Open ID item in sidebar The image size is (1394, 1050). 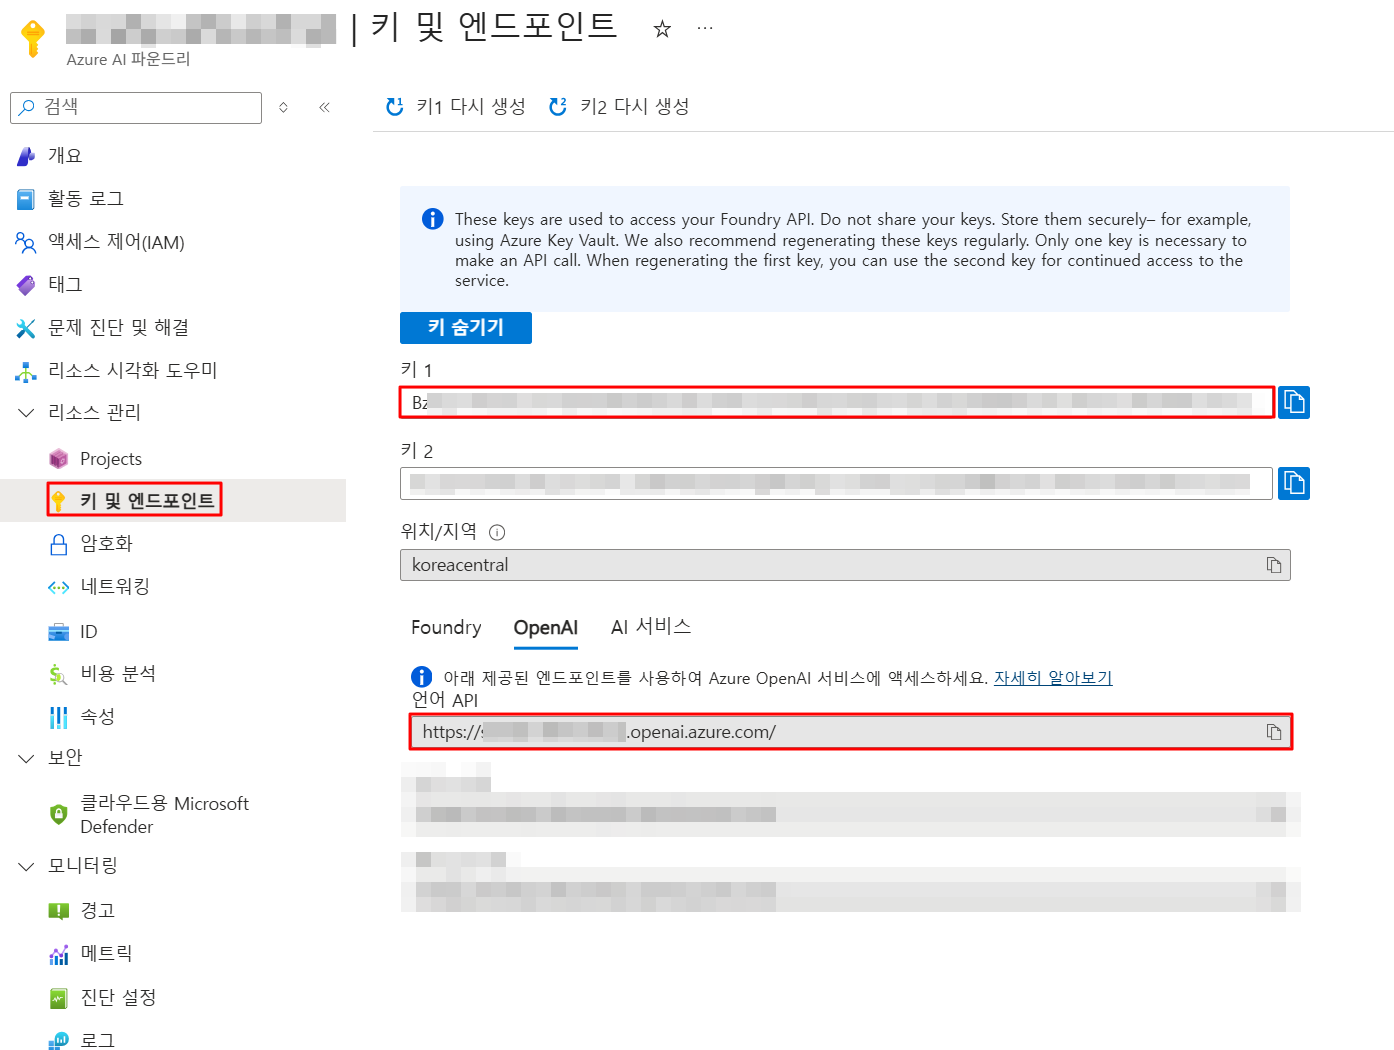pos(89,631)
